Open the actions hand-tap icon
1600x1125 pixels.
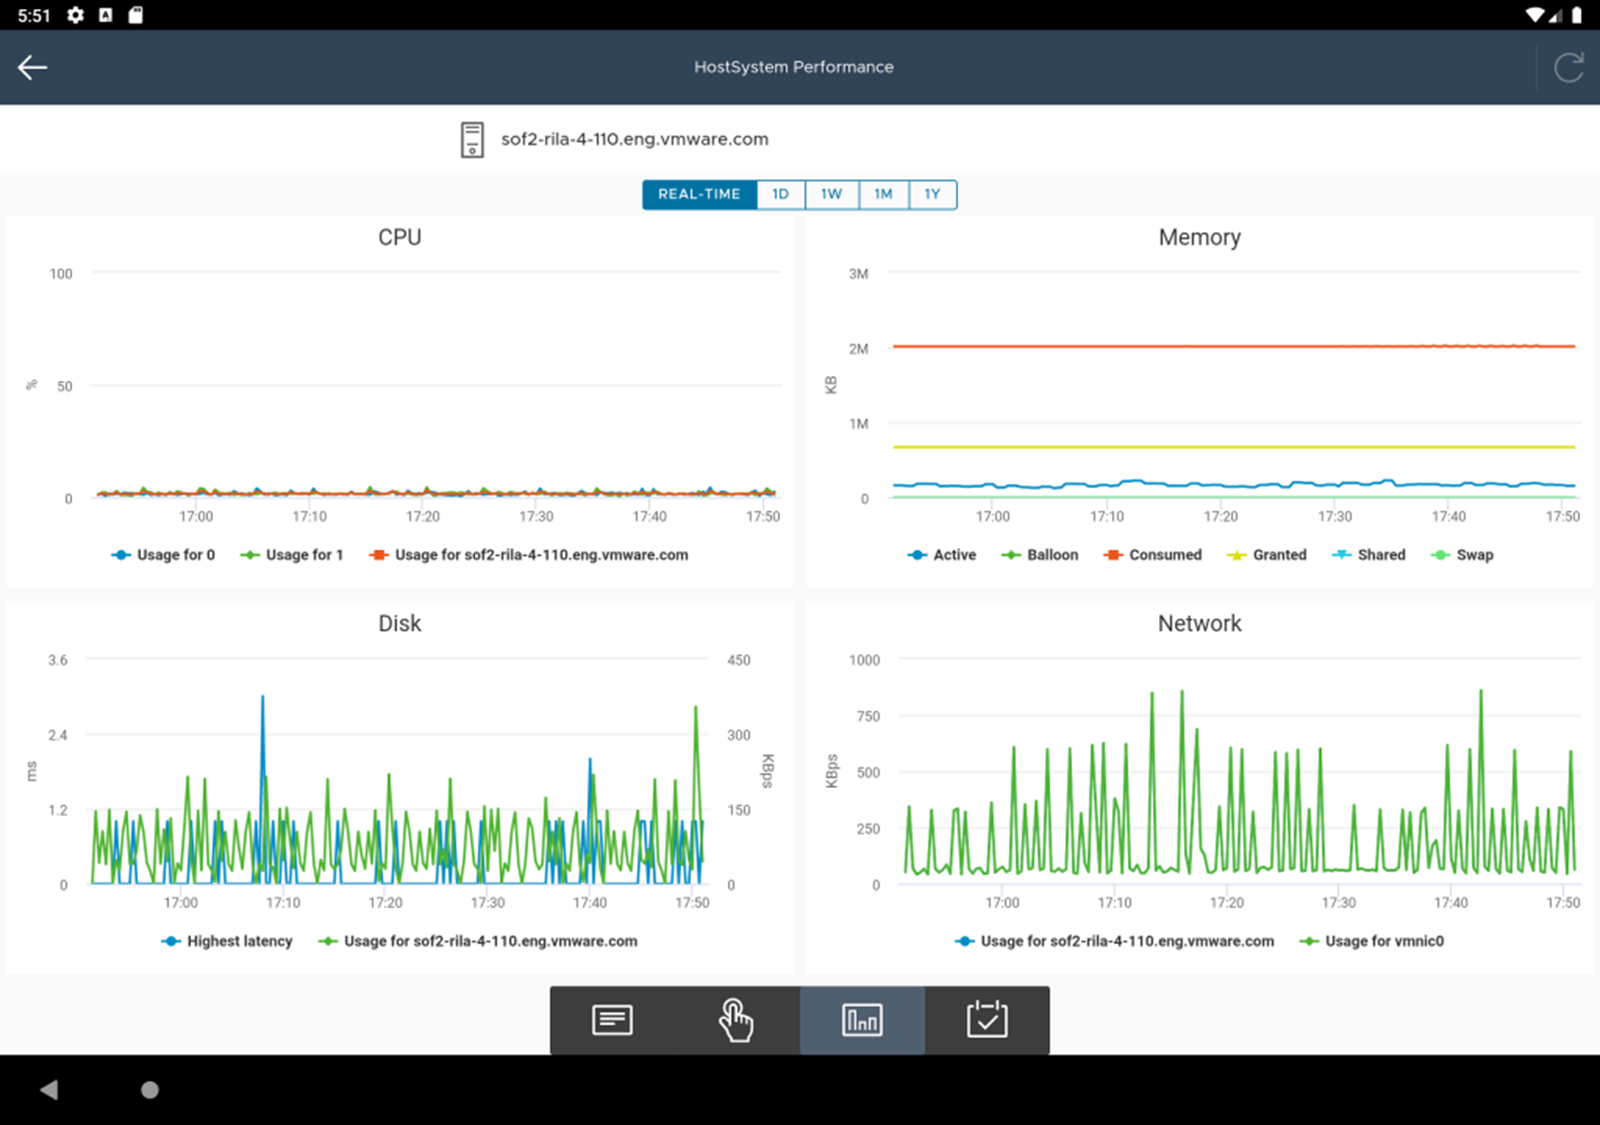[x=736, y=1020]
